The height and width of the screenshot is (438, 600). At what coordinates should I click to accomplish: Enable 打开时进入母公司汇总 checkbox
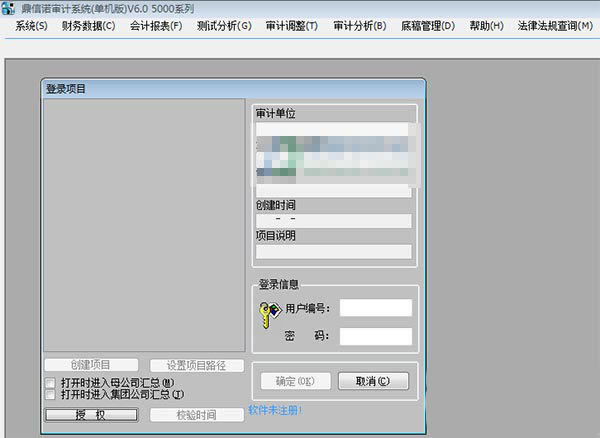tap(51, 382)
